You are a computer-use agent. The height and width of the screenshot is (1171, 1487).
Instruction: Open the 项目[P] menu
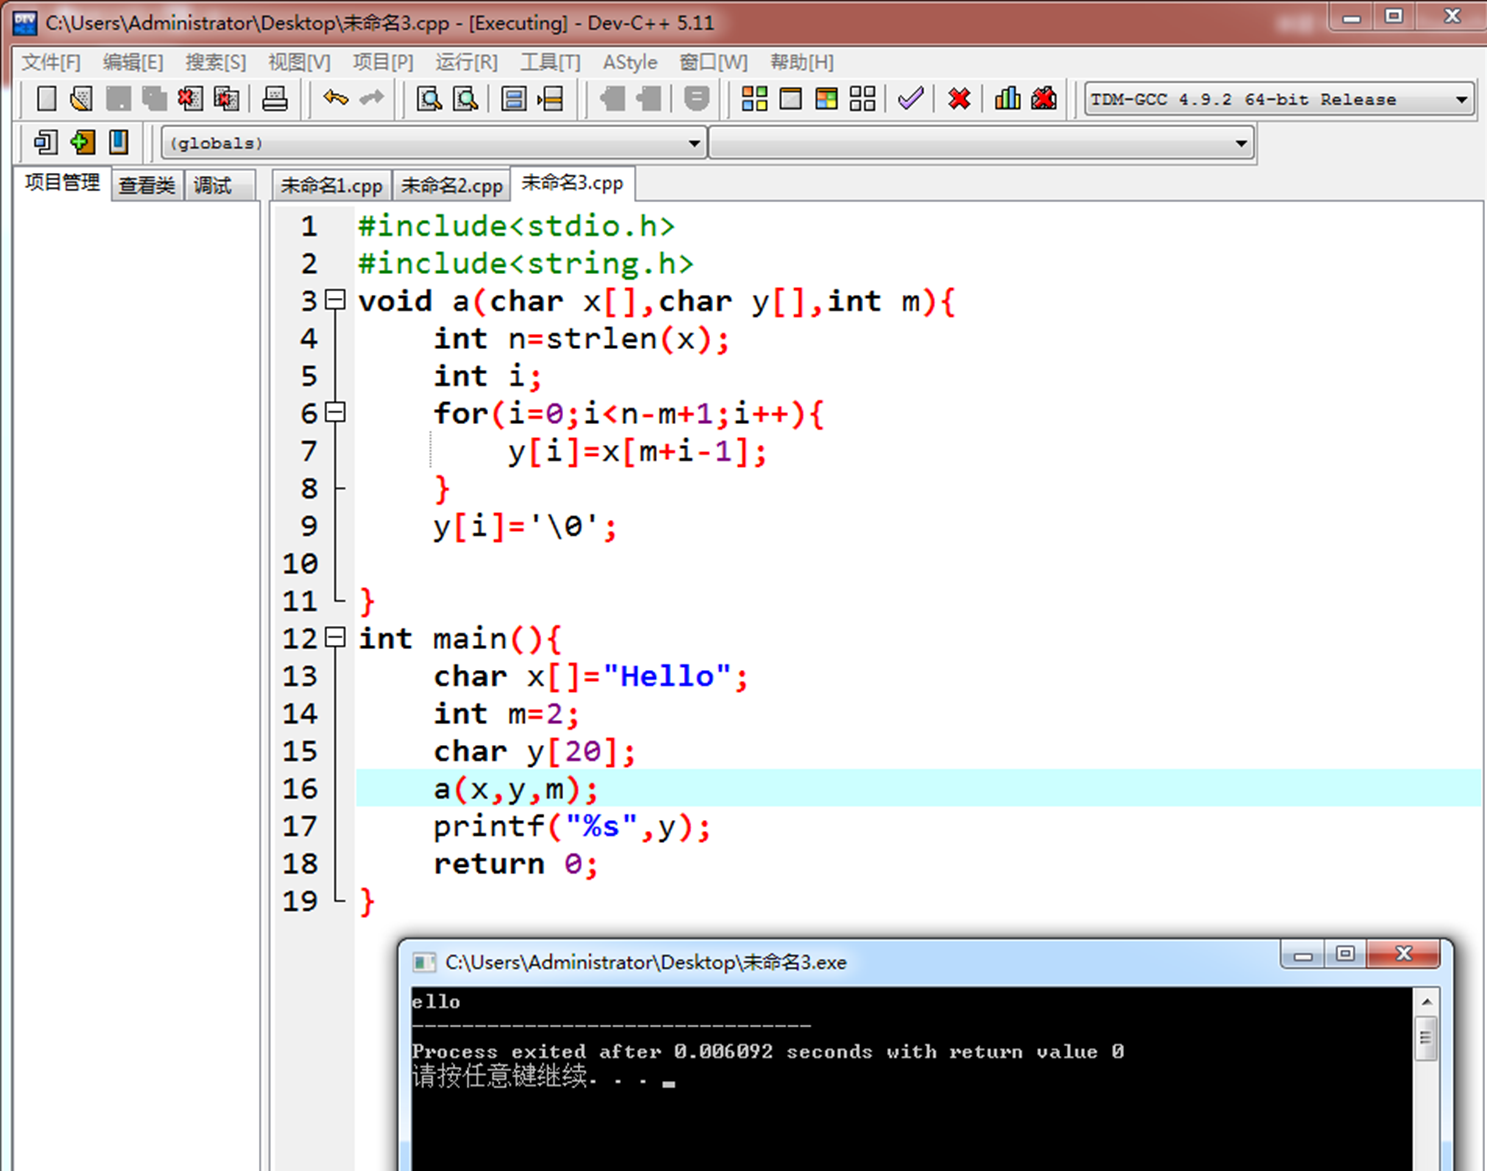click(383, 62)
